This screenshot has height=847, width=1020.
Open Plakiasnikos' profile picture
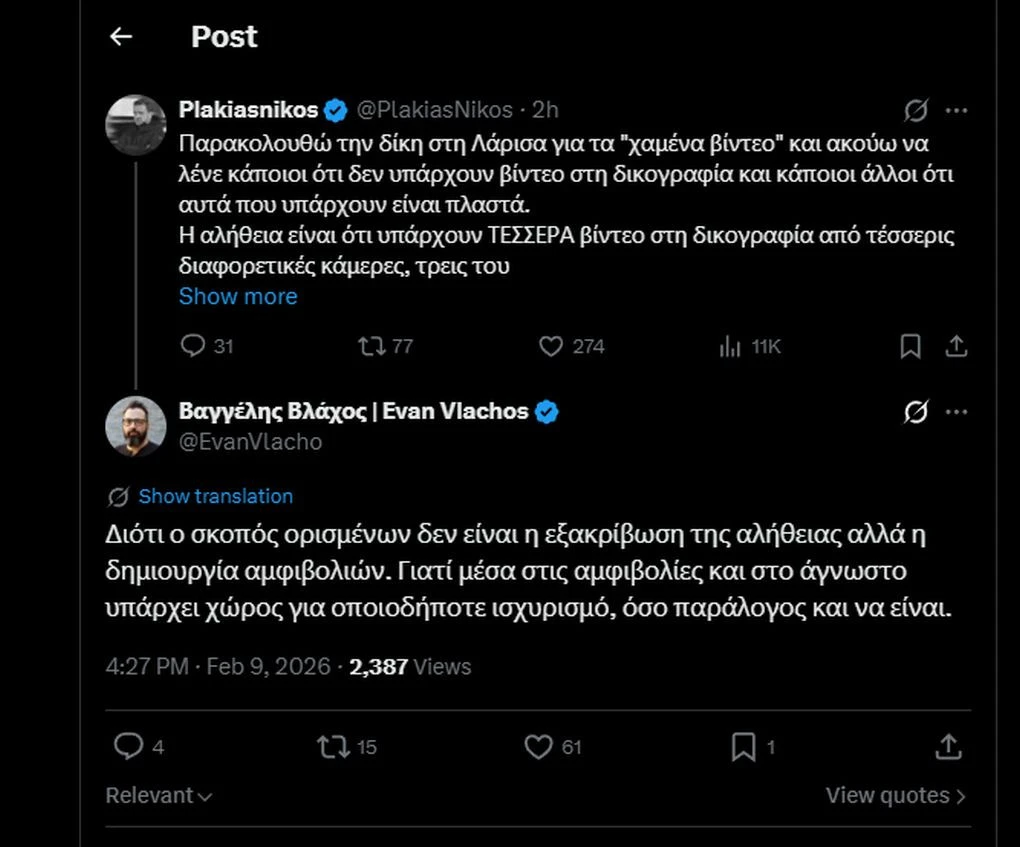[x=136, y=125]
